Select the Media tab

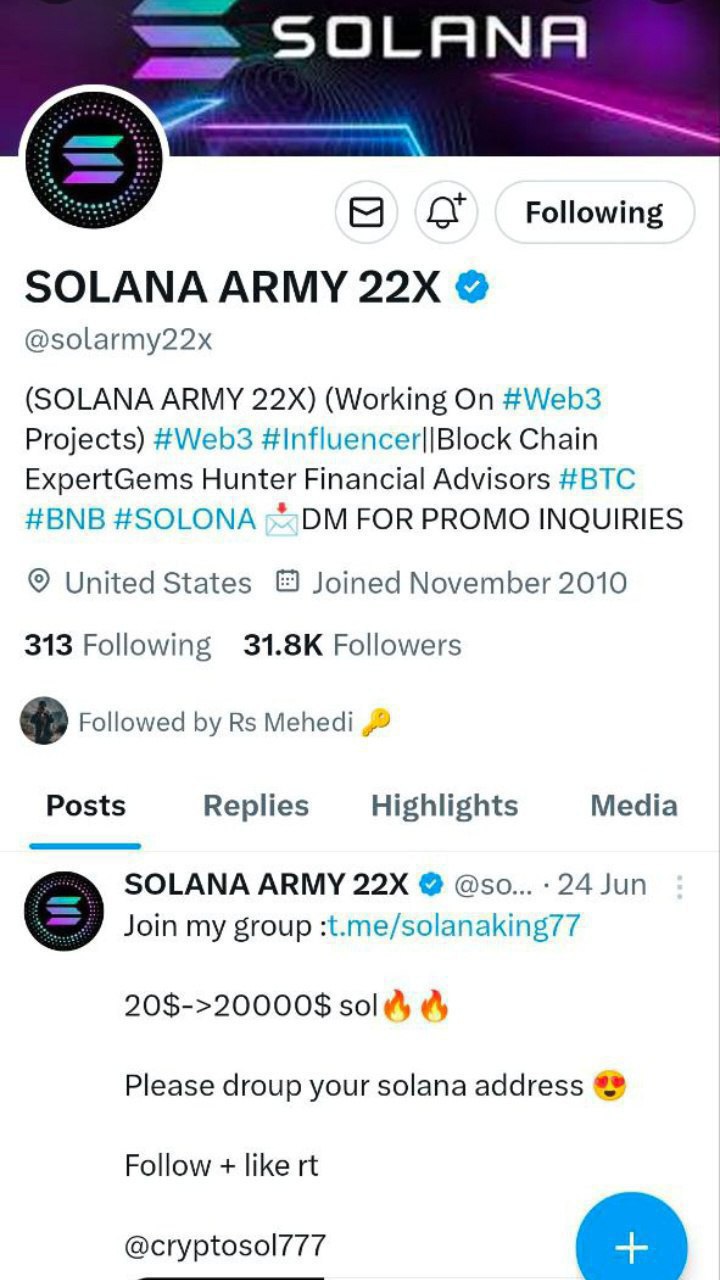point(634,806)
